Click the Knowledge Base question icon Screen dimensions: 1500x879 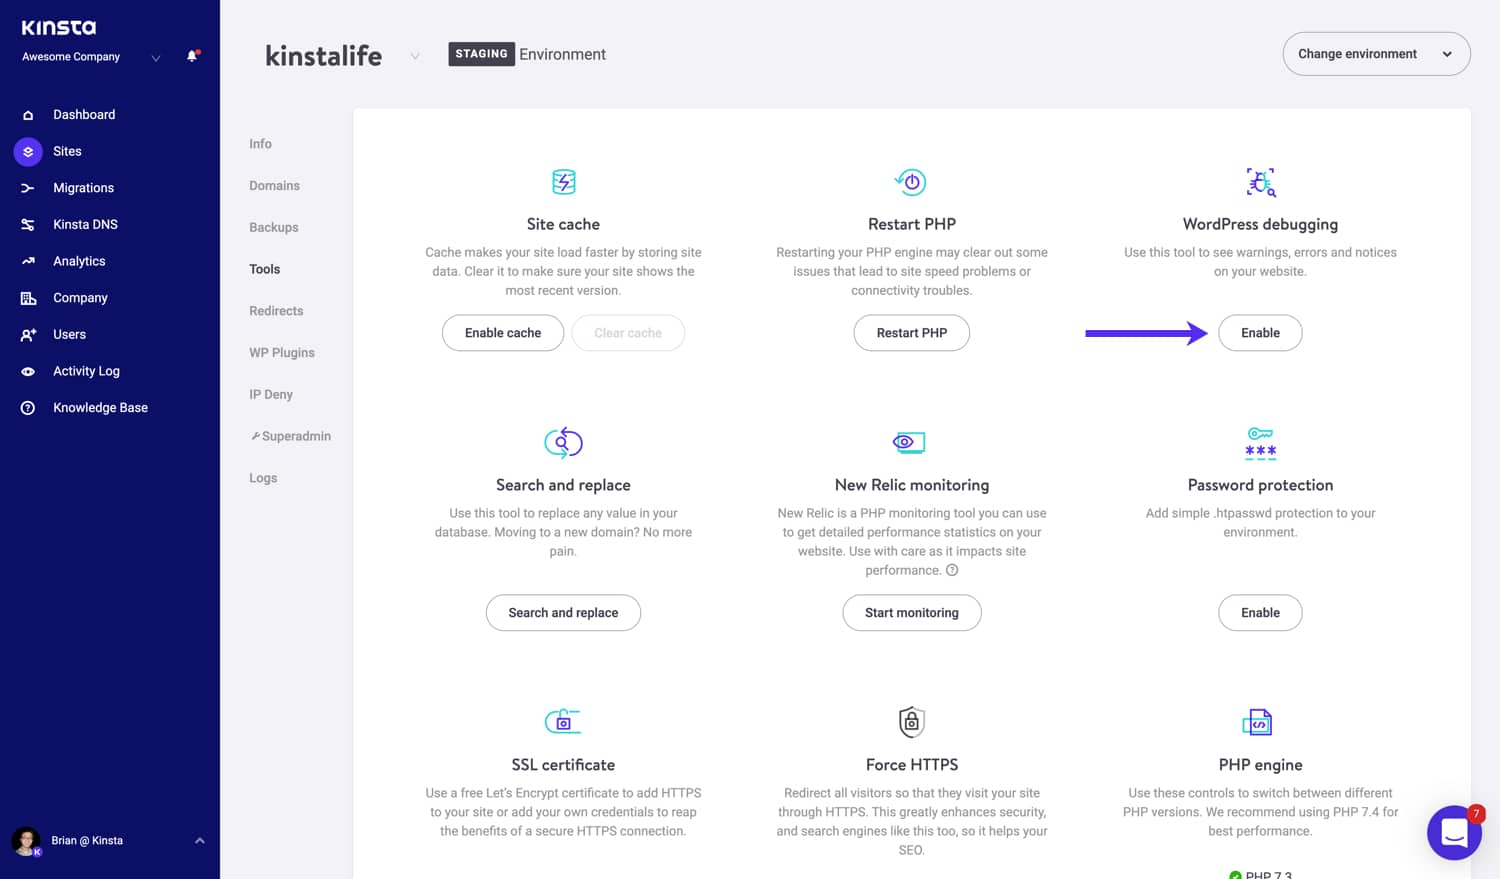point(28,408)
